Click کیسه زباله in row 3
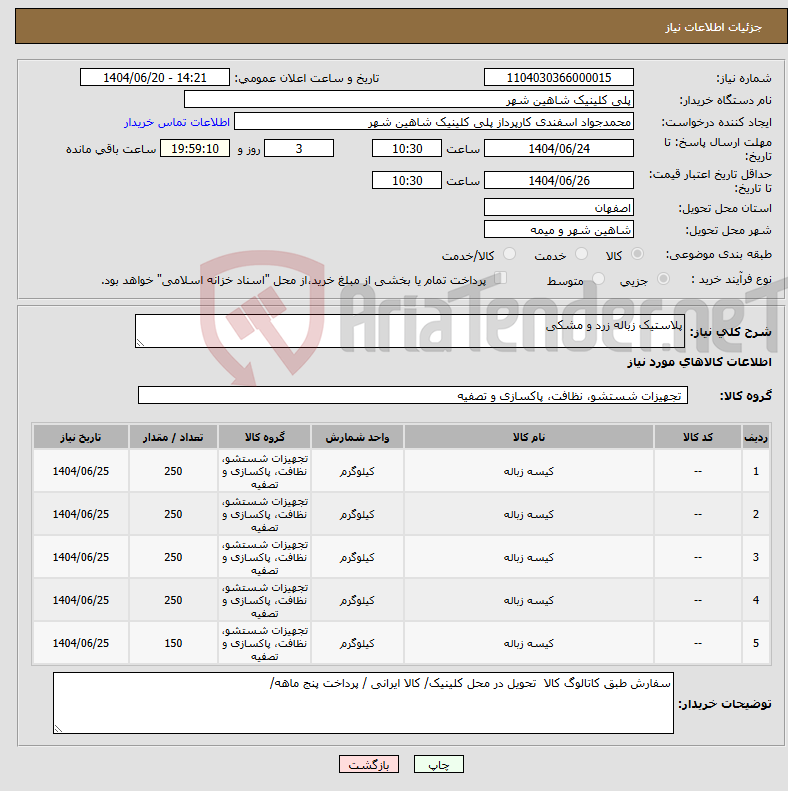788x791 pixels. click(529, 557)
